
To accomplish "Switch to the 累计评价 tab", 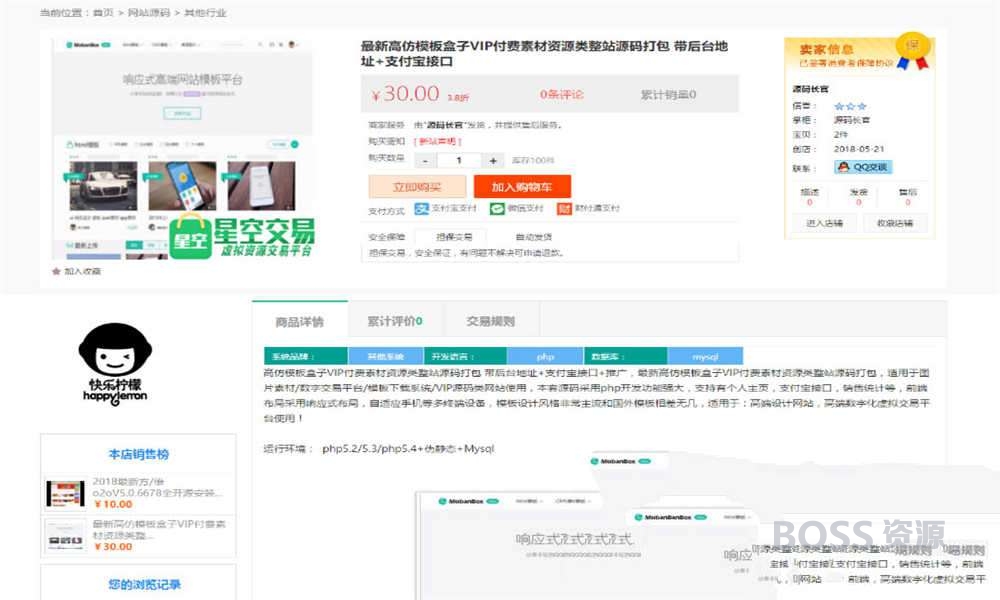I will tap(395, 321).
